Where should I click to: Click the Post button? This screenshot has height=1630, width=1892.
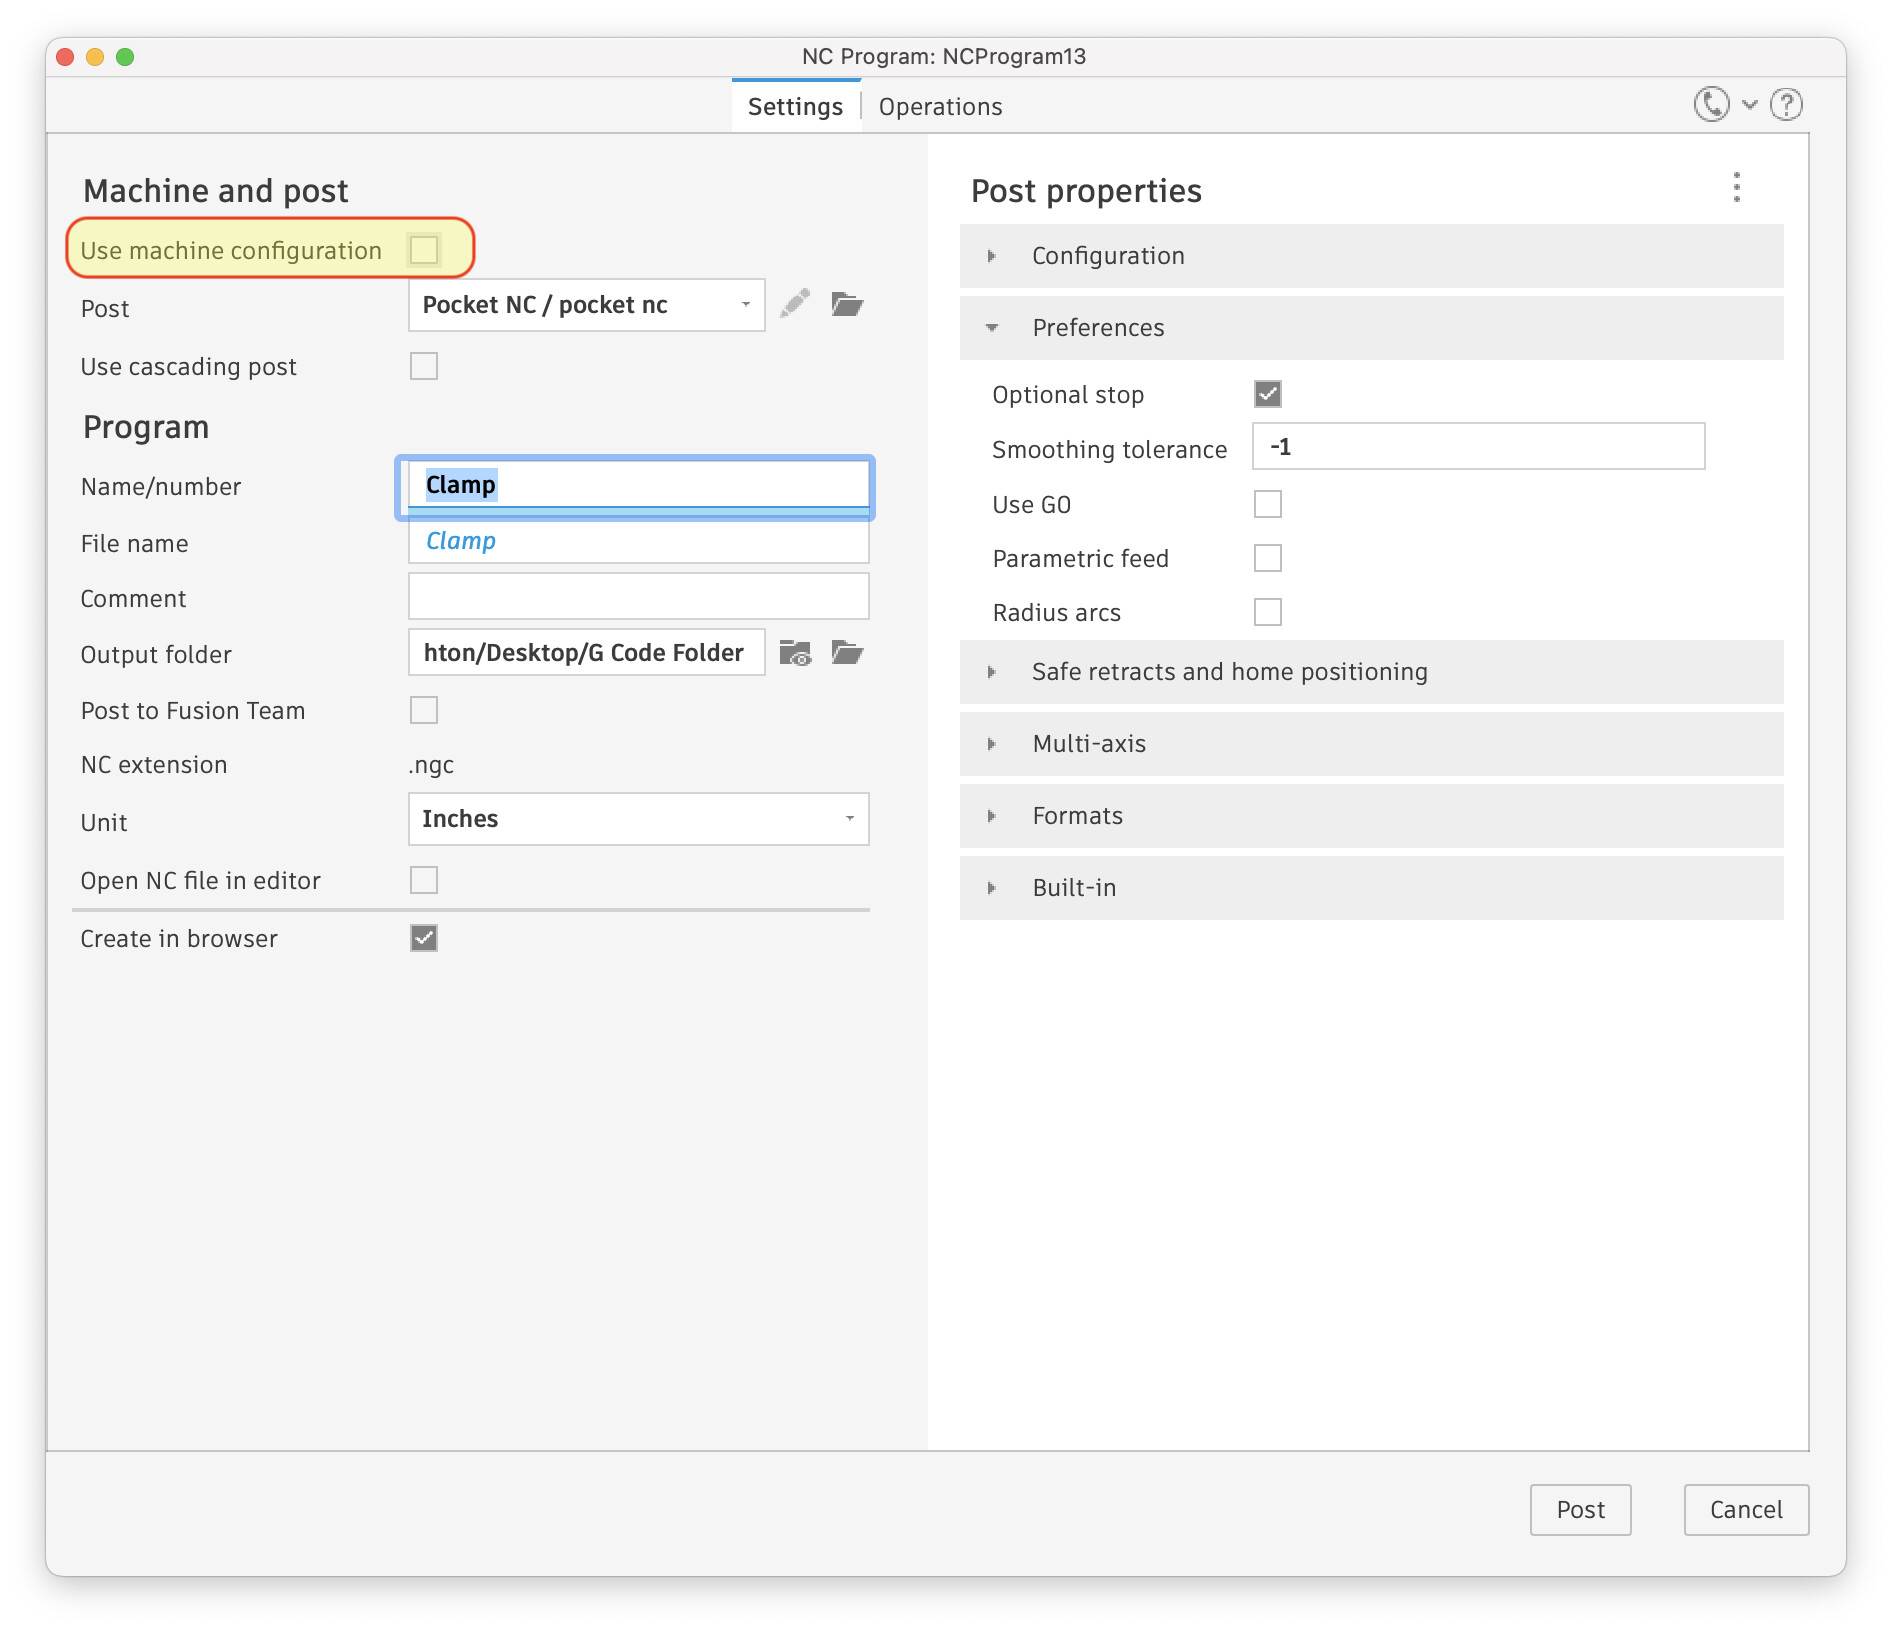tap(1580, 1510)
